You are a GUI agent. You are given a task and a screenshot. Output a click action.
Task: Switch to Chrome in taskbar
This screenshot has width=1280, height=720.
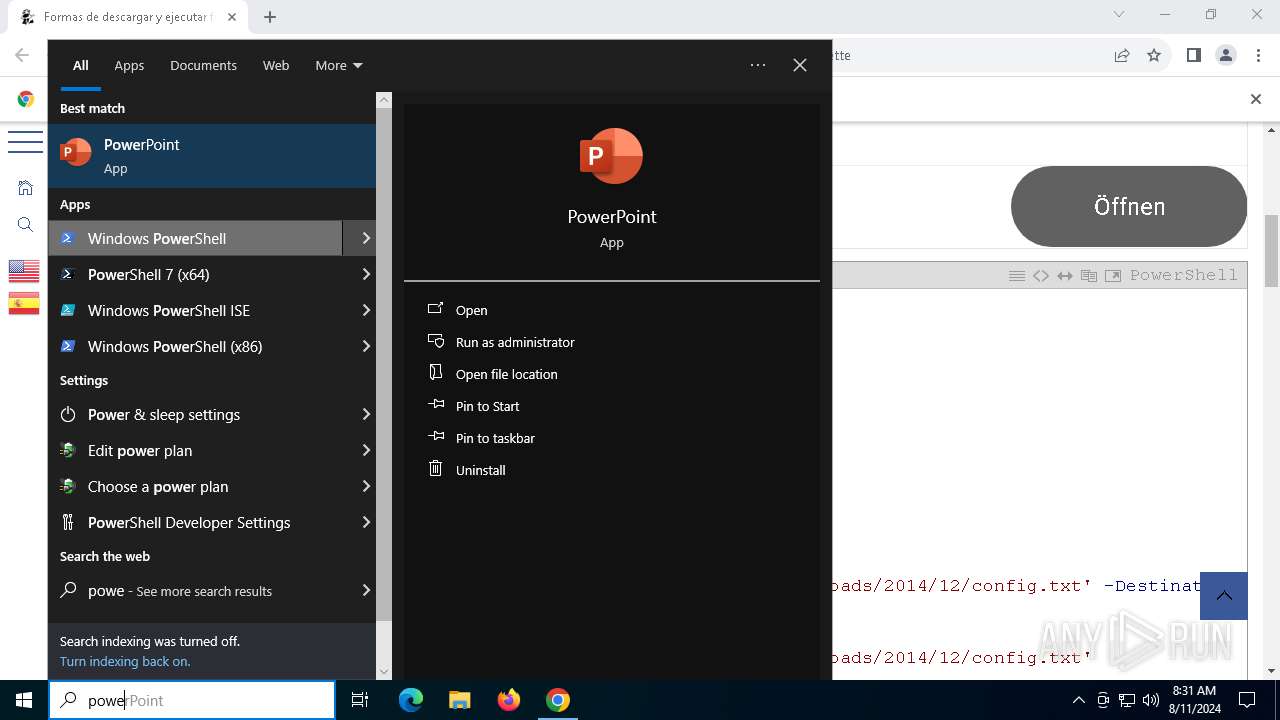click(558, 700)
